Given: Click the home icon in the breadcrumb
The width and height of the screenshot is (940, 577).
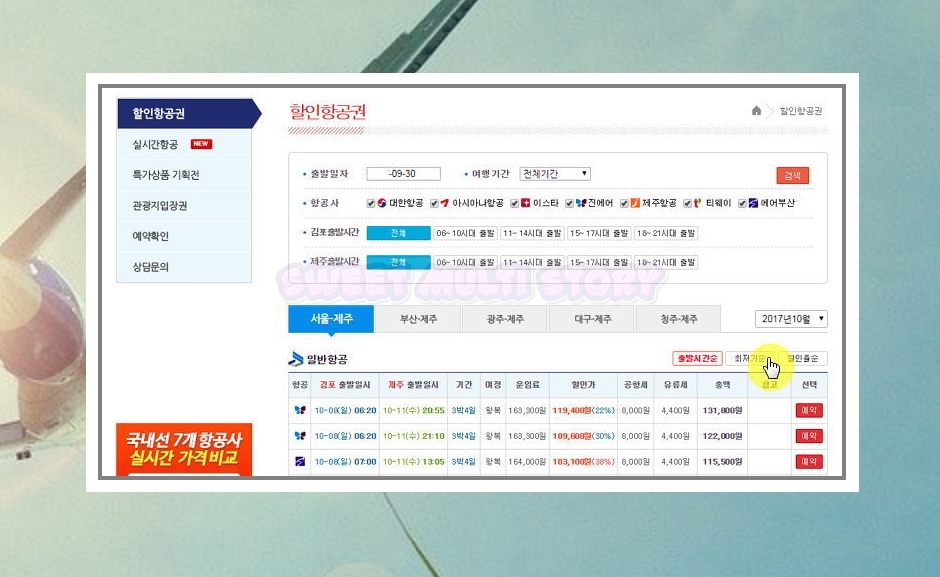Looking at the screenshot, I should [756, 110].
